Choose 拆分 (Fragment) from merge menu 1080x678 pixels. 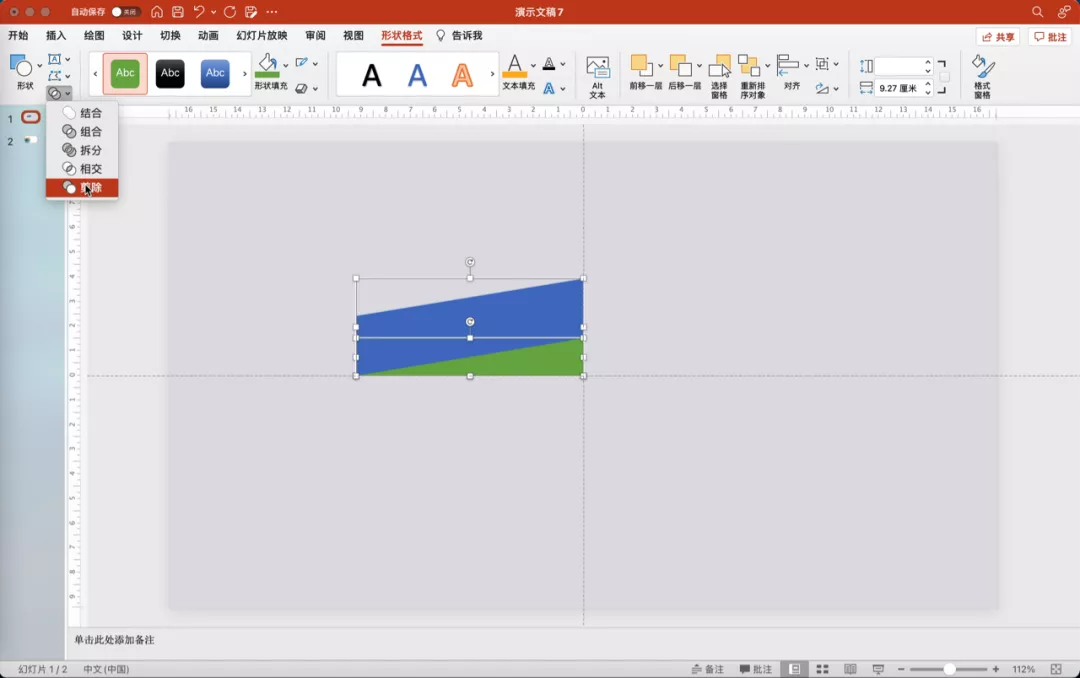(82, 150)
